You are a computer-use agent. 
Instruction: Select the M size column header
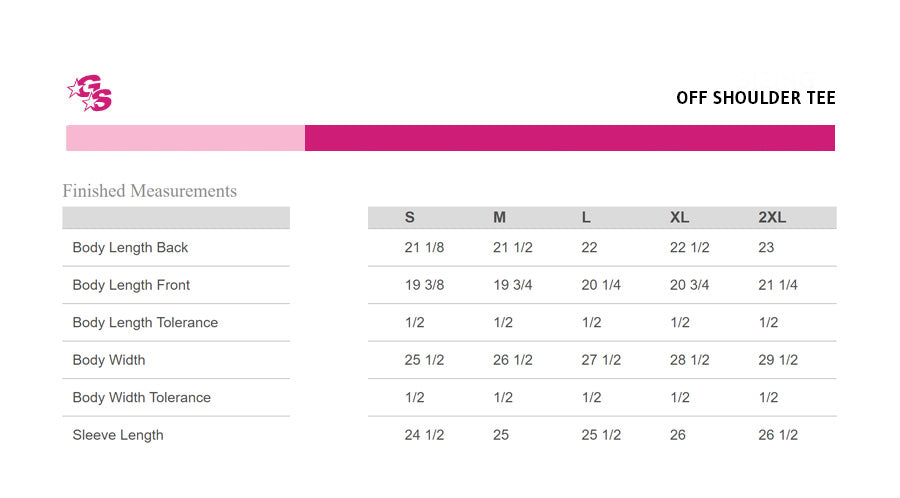[x=499, y=217]
